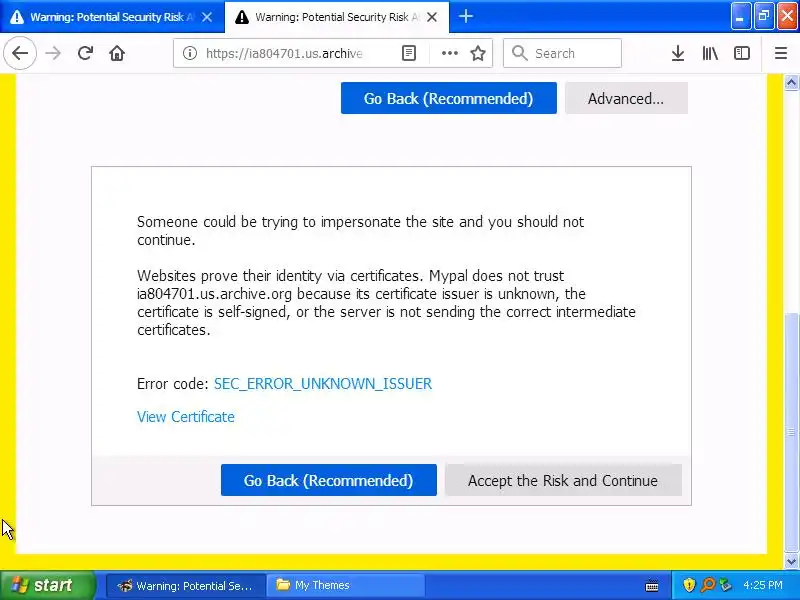
Task: Click top Go Back (Recommended) button
Action: (448, 98)
